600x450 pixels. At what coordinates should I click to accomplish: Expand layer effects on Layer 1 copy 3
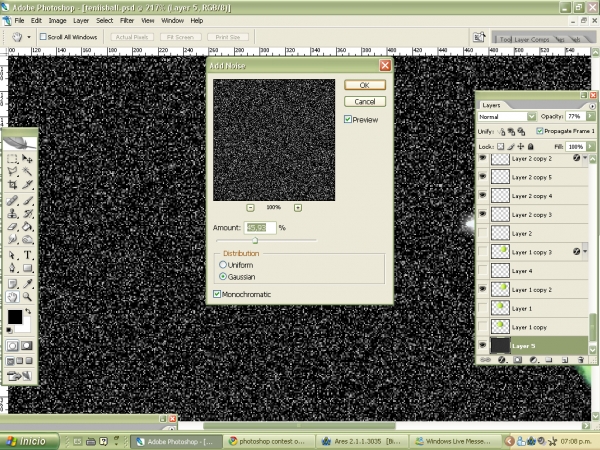(585, 251)
